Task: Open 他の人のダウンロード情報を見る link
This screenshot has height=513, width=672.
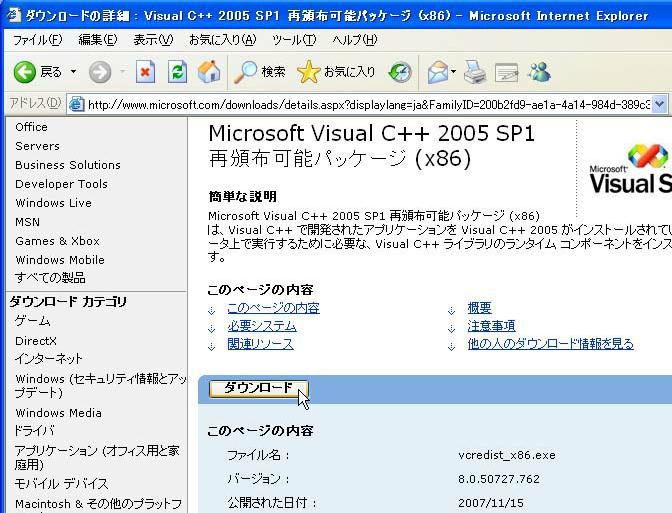Action: click(550, 344)
